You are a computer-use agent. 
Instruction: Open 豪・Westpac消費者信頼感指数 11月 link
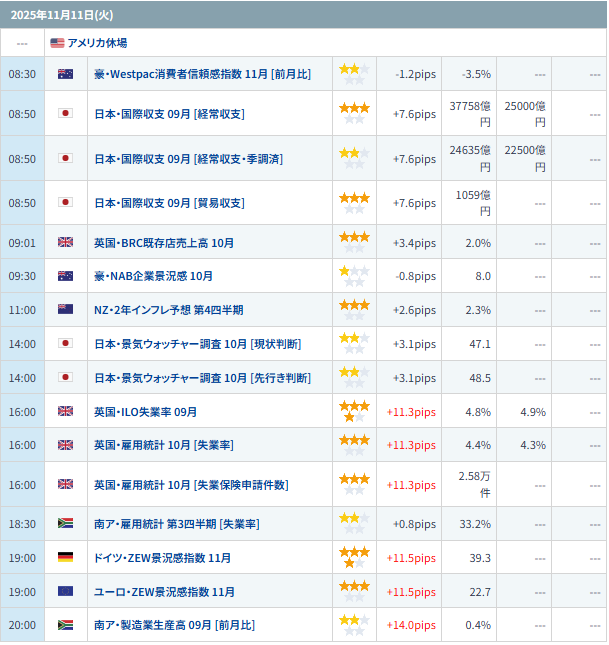click(202, 74)
